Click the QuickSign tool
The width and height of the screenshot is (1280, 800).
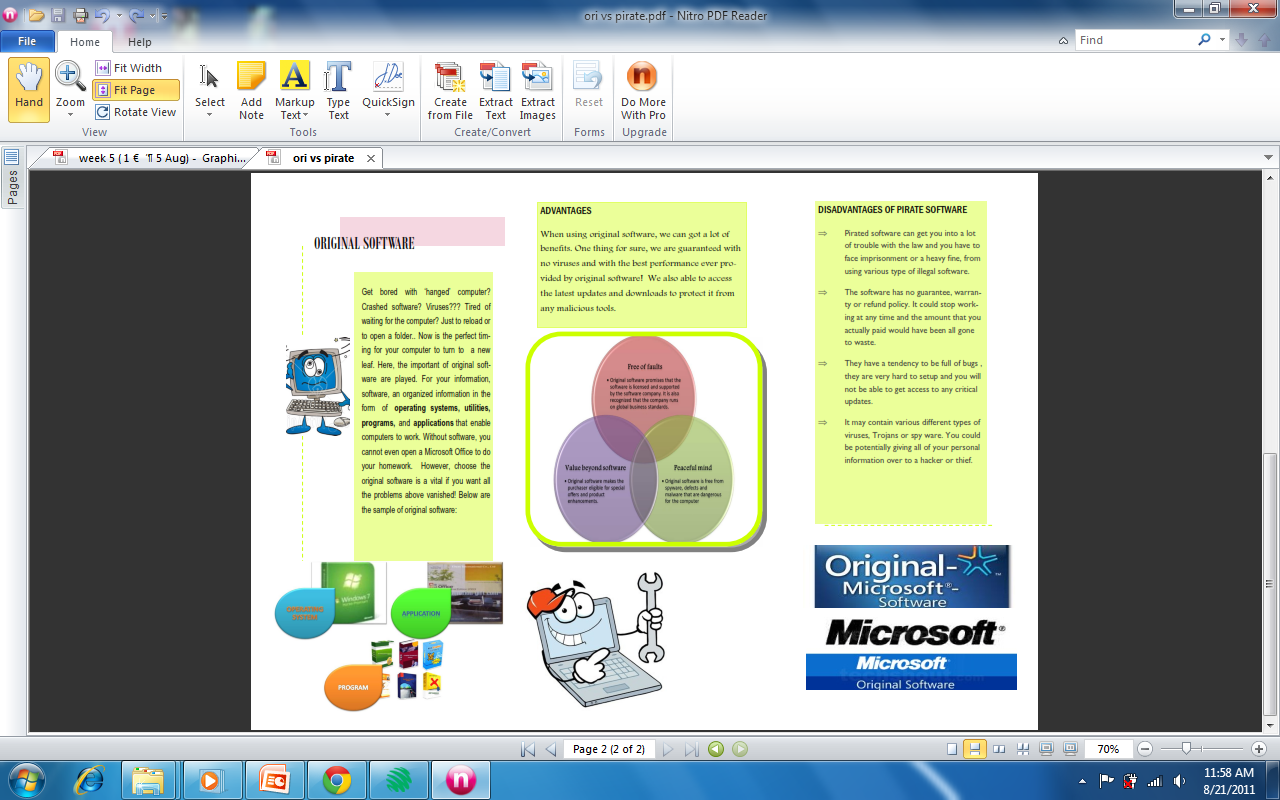click(388, 83)
